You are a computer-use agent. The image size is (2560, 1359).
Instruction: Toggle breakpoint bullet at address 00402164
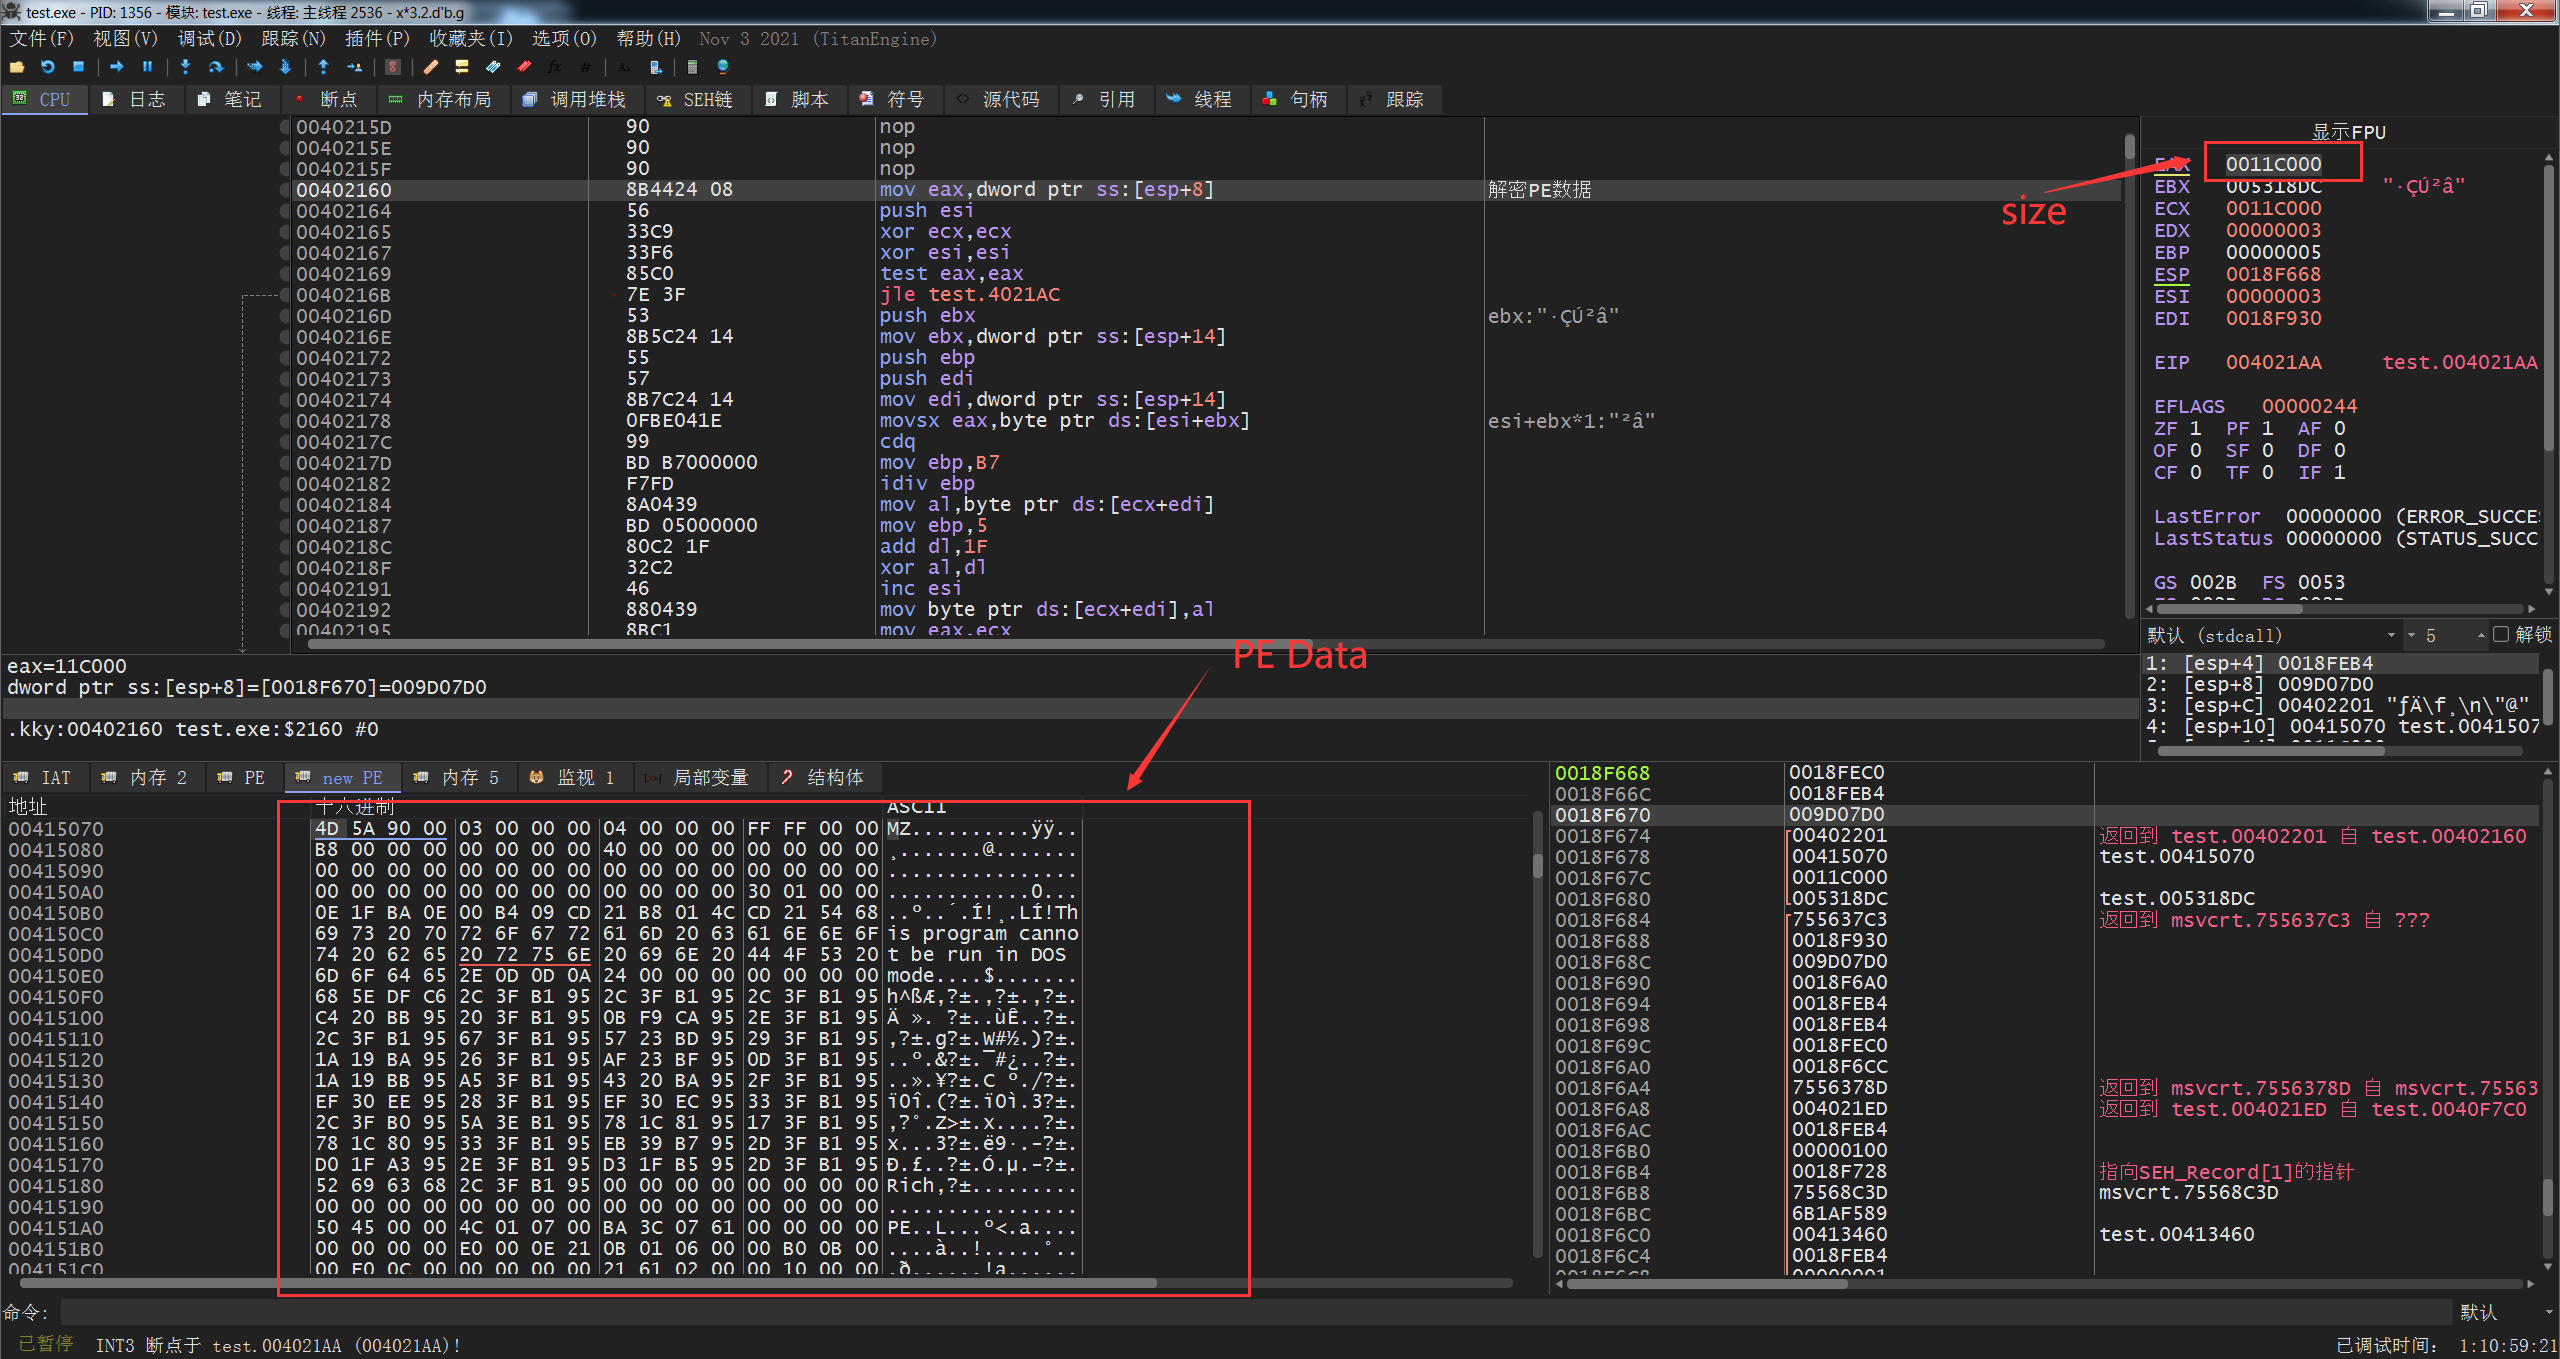(x=285, y=211)
